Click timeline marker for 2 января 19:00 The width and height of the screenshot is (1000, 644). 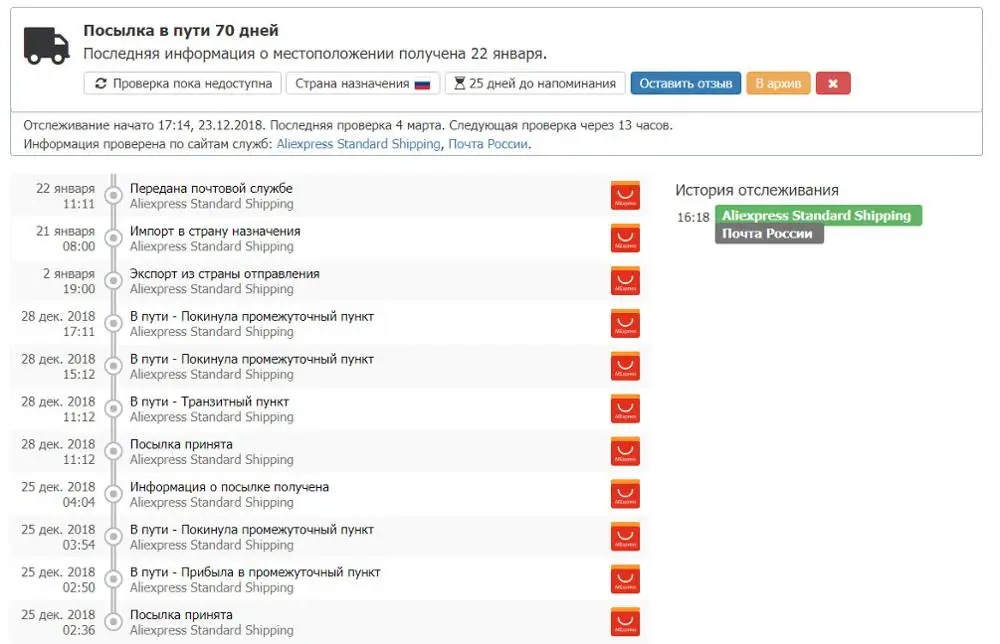pyautogui.click(x=114, y=281)
